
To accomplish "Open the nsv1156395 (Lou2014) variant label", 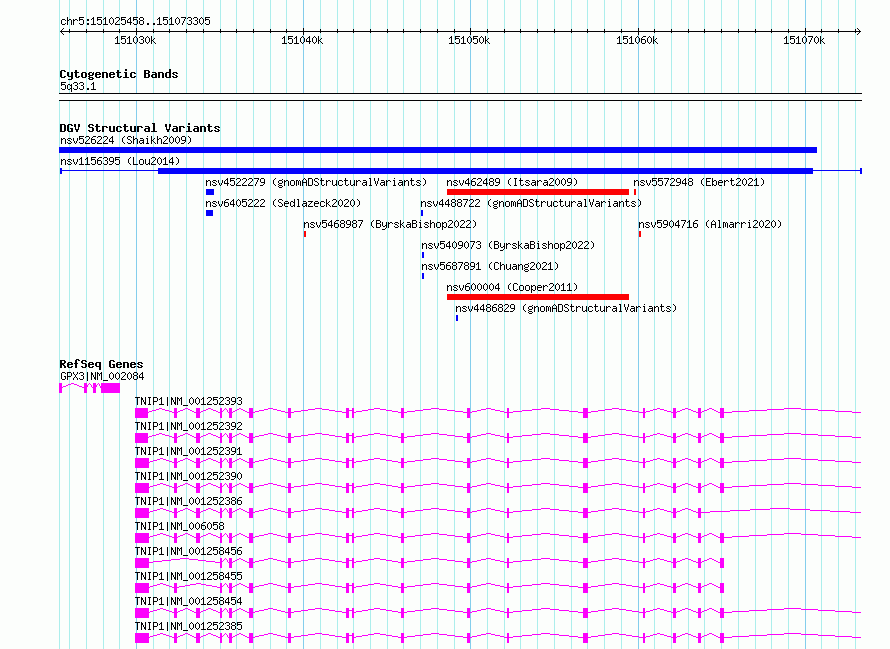I will pyautogui.click(x=120, y=161).
